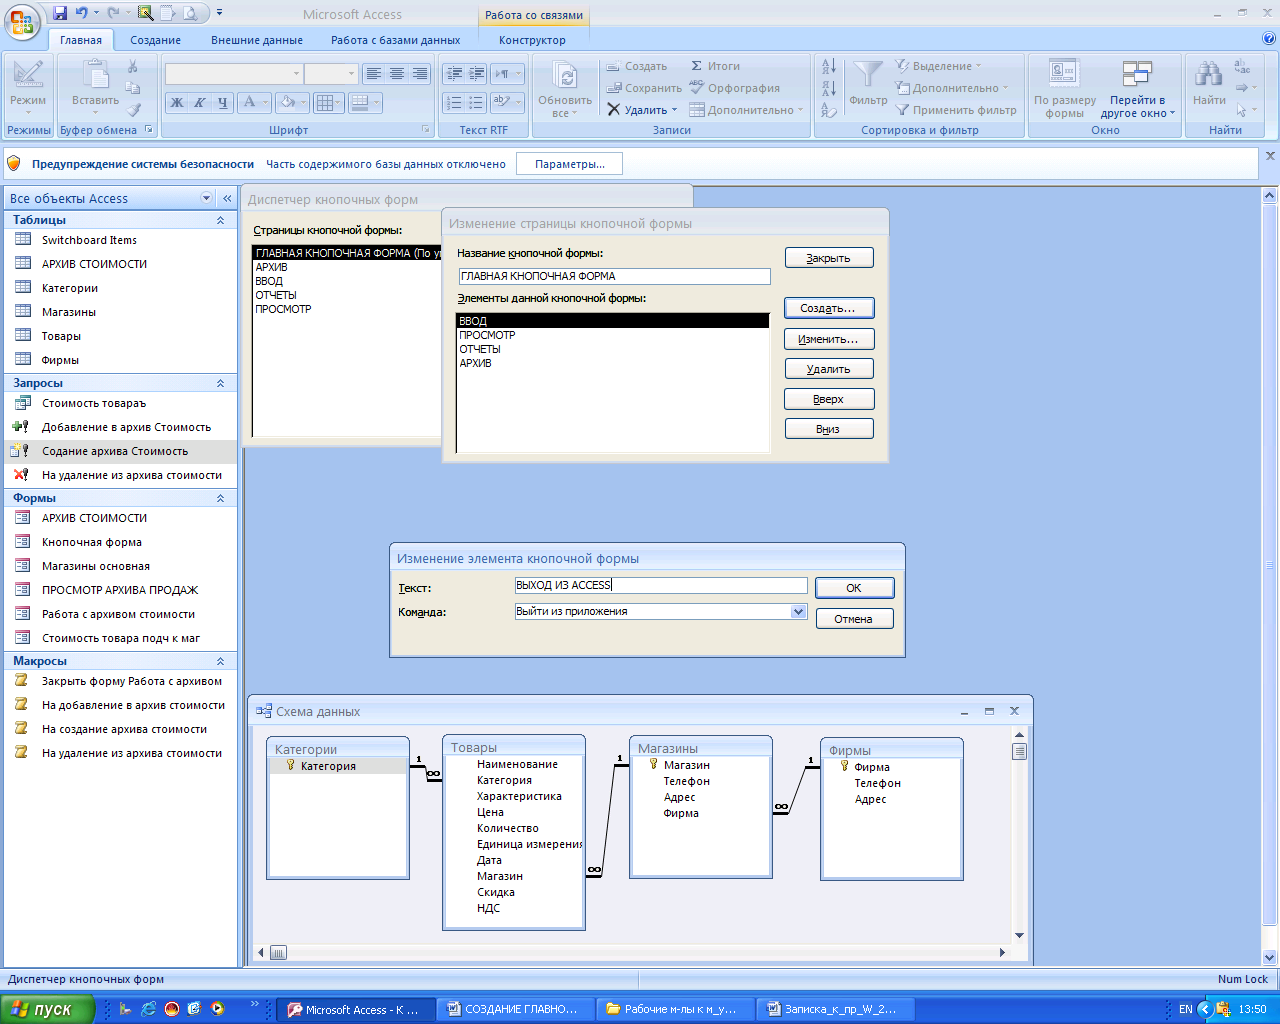Select the Товары table in navigation pane

pyautogui.click(x=120, y=336)
